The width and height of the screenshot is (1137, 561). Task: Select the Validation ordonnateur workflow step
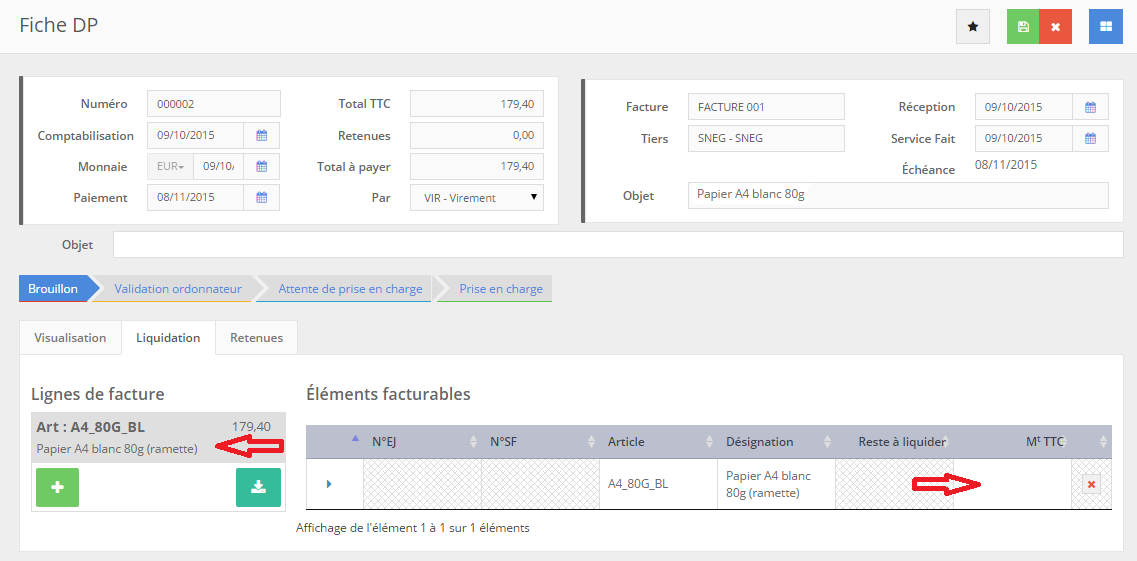tap(178, 289)
